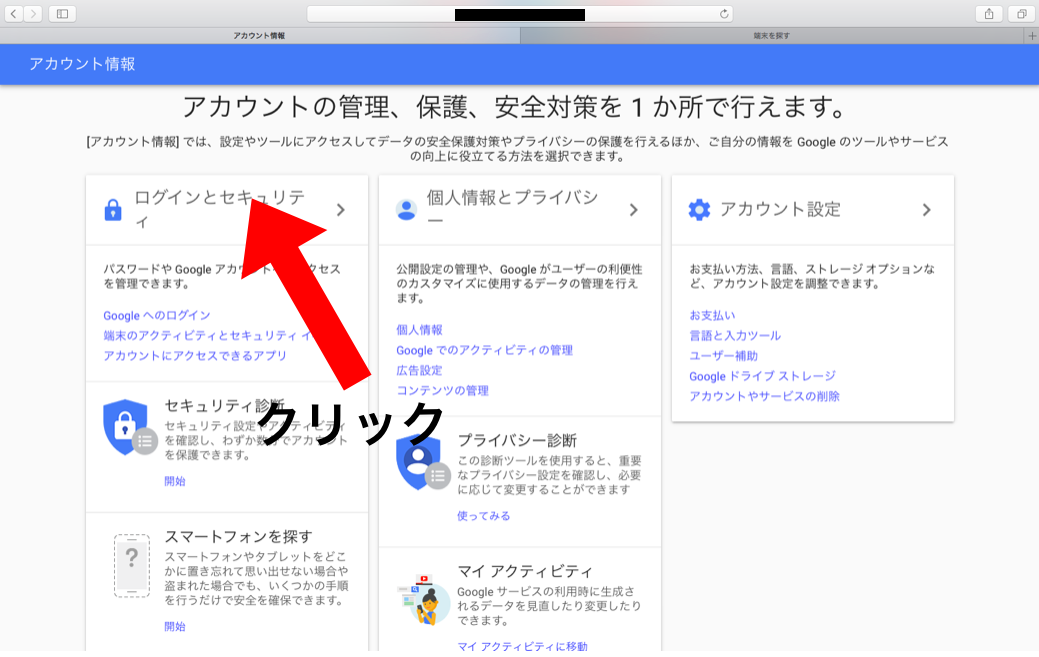Open Google でのアクティビティの管理 link
The image size is (1039, 657).
[484, 350]
